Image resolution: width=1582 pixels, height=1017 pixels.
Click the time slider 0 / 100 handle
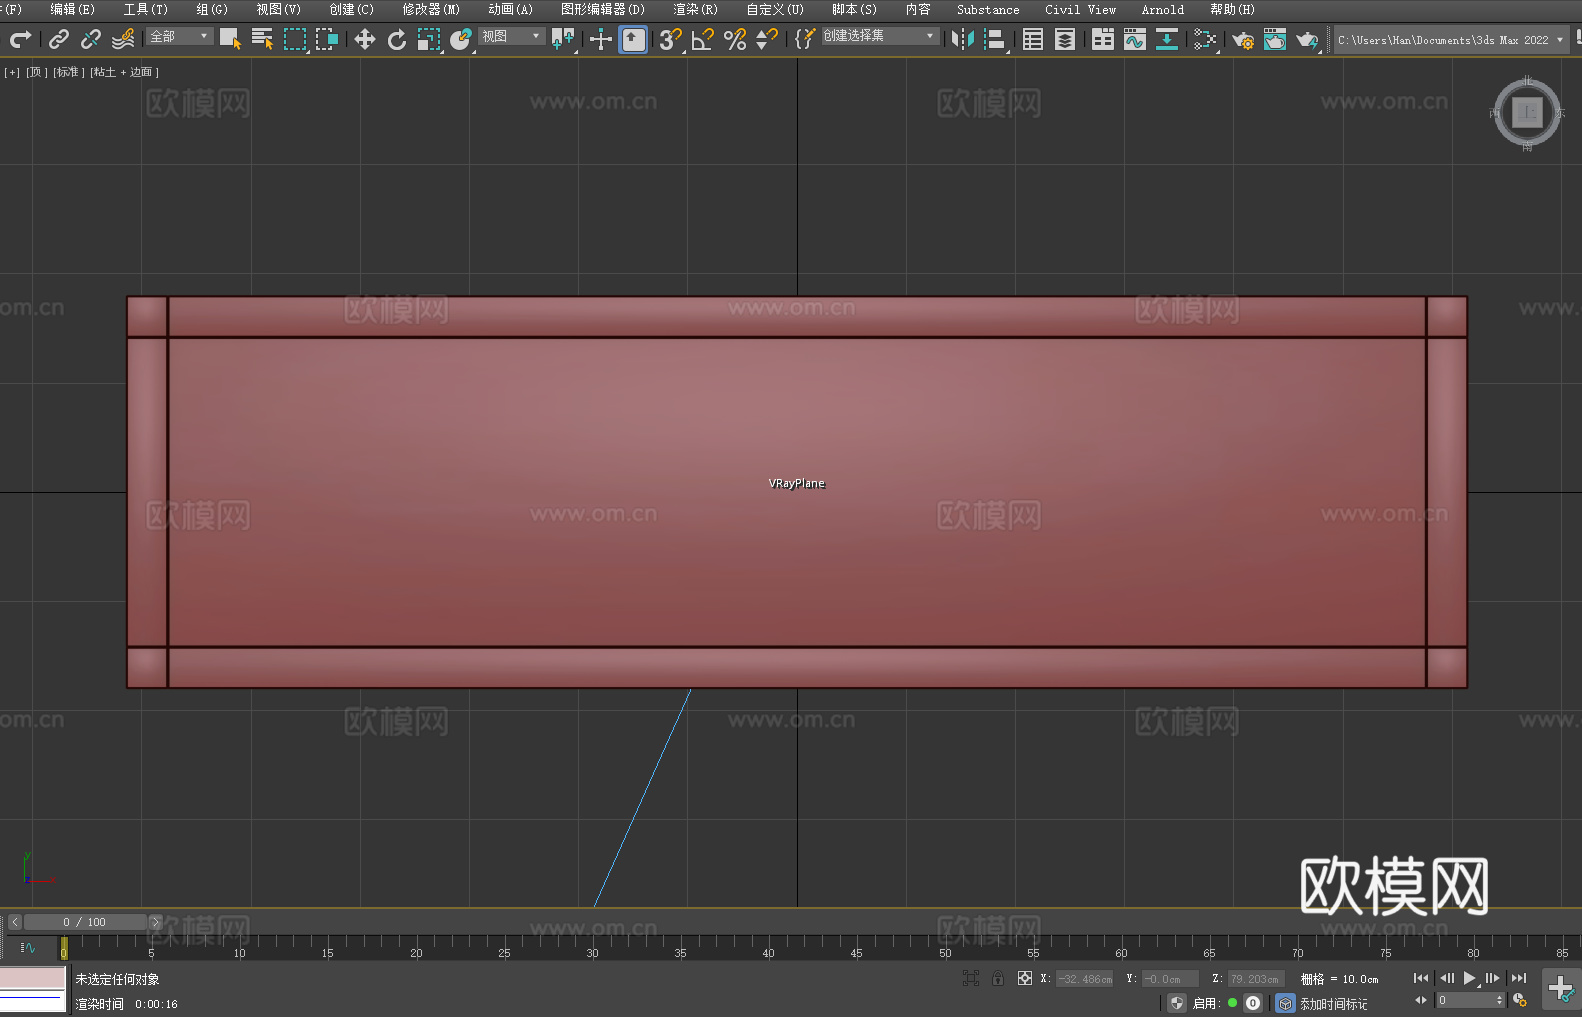85,922
